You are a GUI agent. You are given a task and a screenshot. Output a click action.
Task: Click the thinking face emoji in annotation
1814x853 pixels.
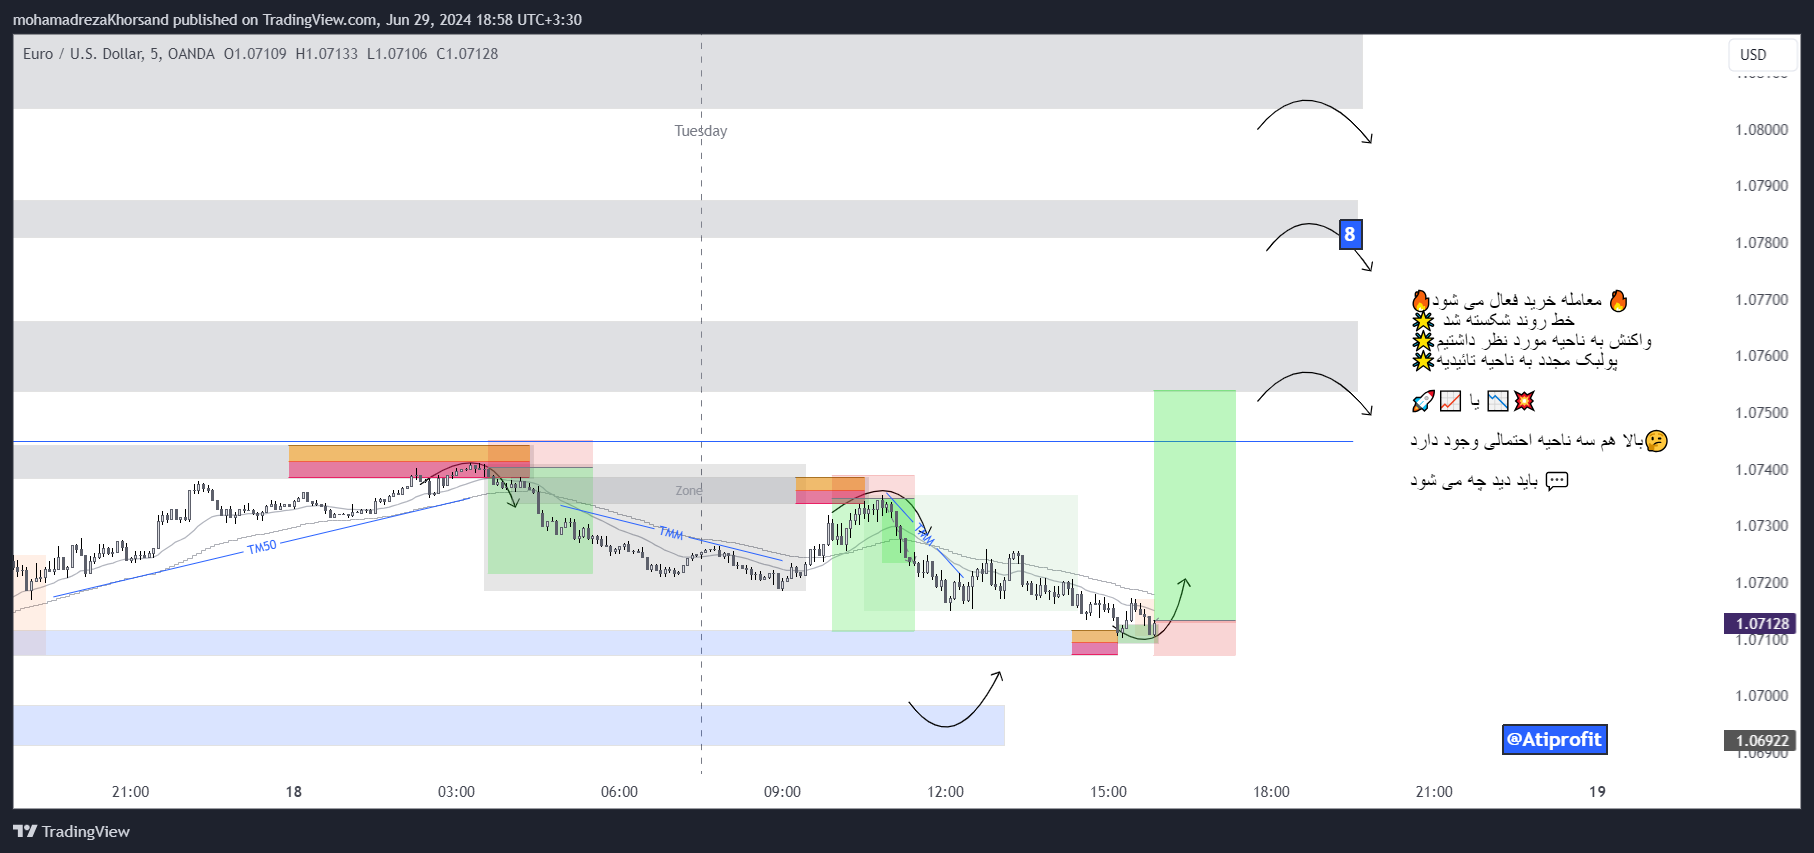(x=1656, y=441)
